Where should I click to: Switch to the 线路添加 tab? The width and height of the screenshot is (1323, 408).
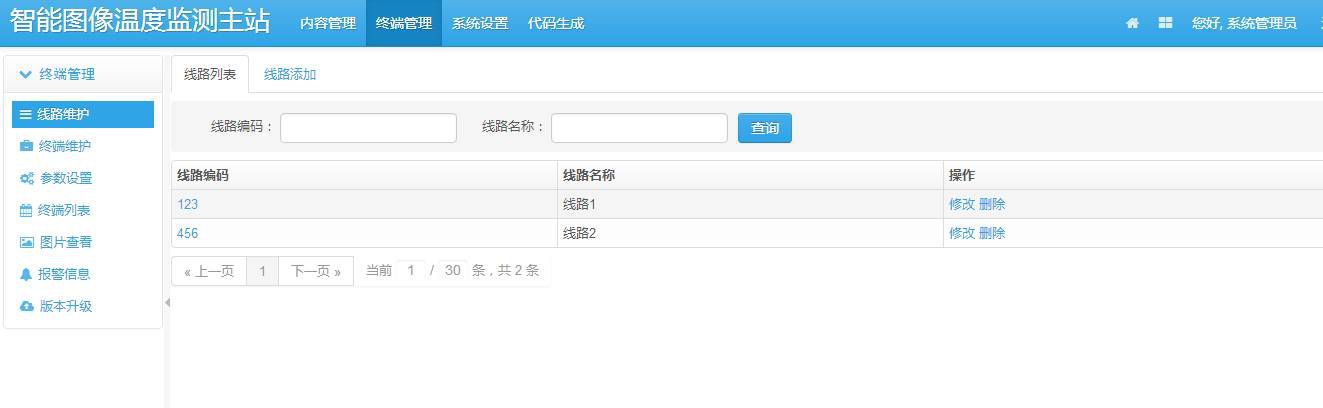[x=290, y=74]
